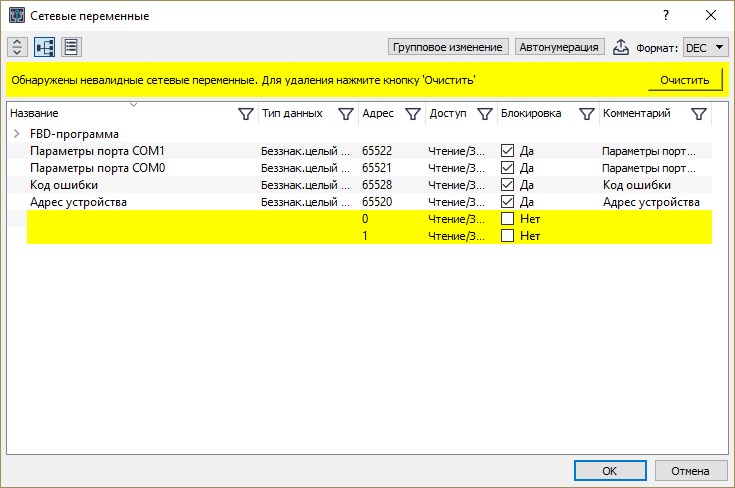Open the filter for Доступ column
The width and height of the screenshot is (735, 488).
484,113
